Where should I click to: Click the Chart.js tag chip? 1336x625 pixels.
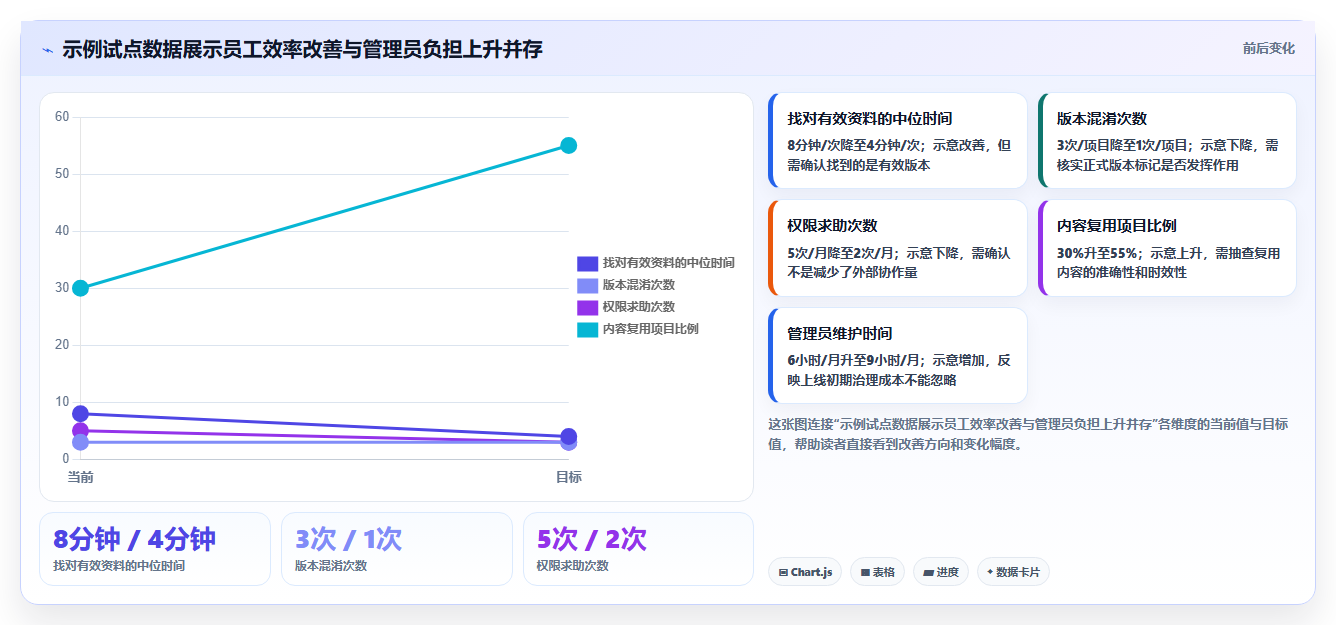804,572
